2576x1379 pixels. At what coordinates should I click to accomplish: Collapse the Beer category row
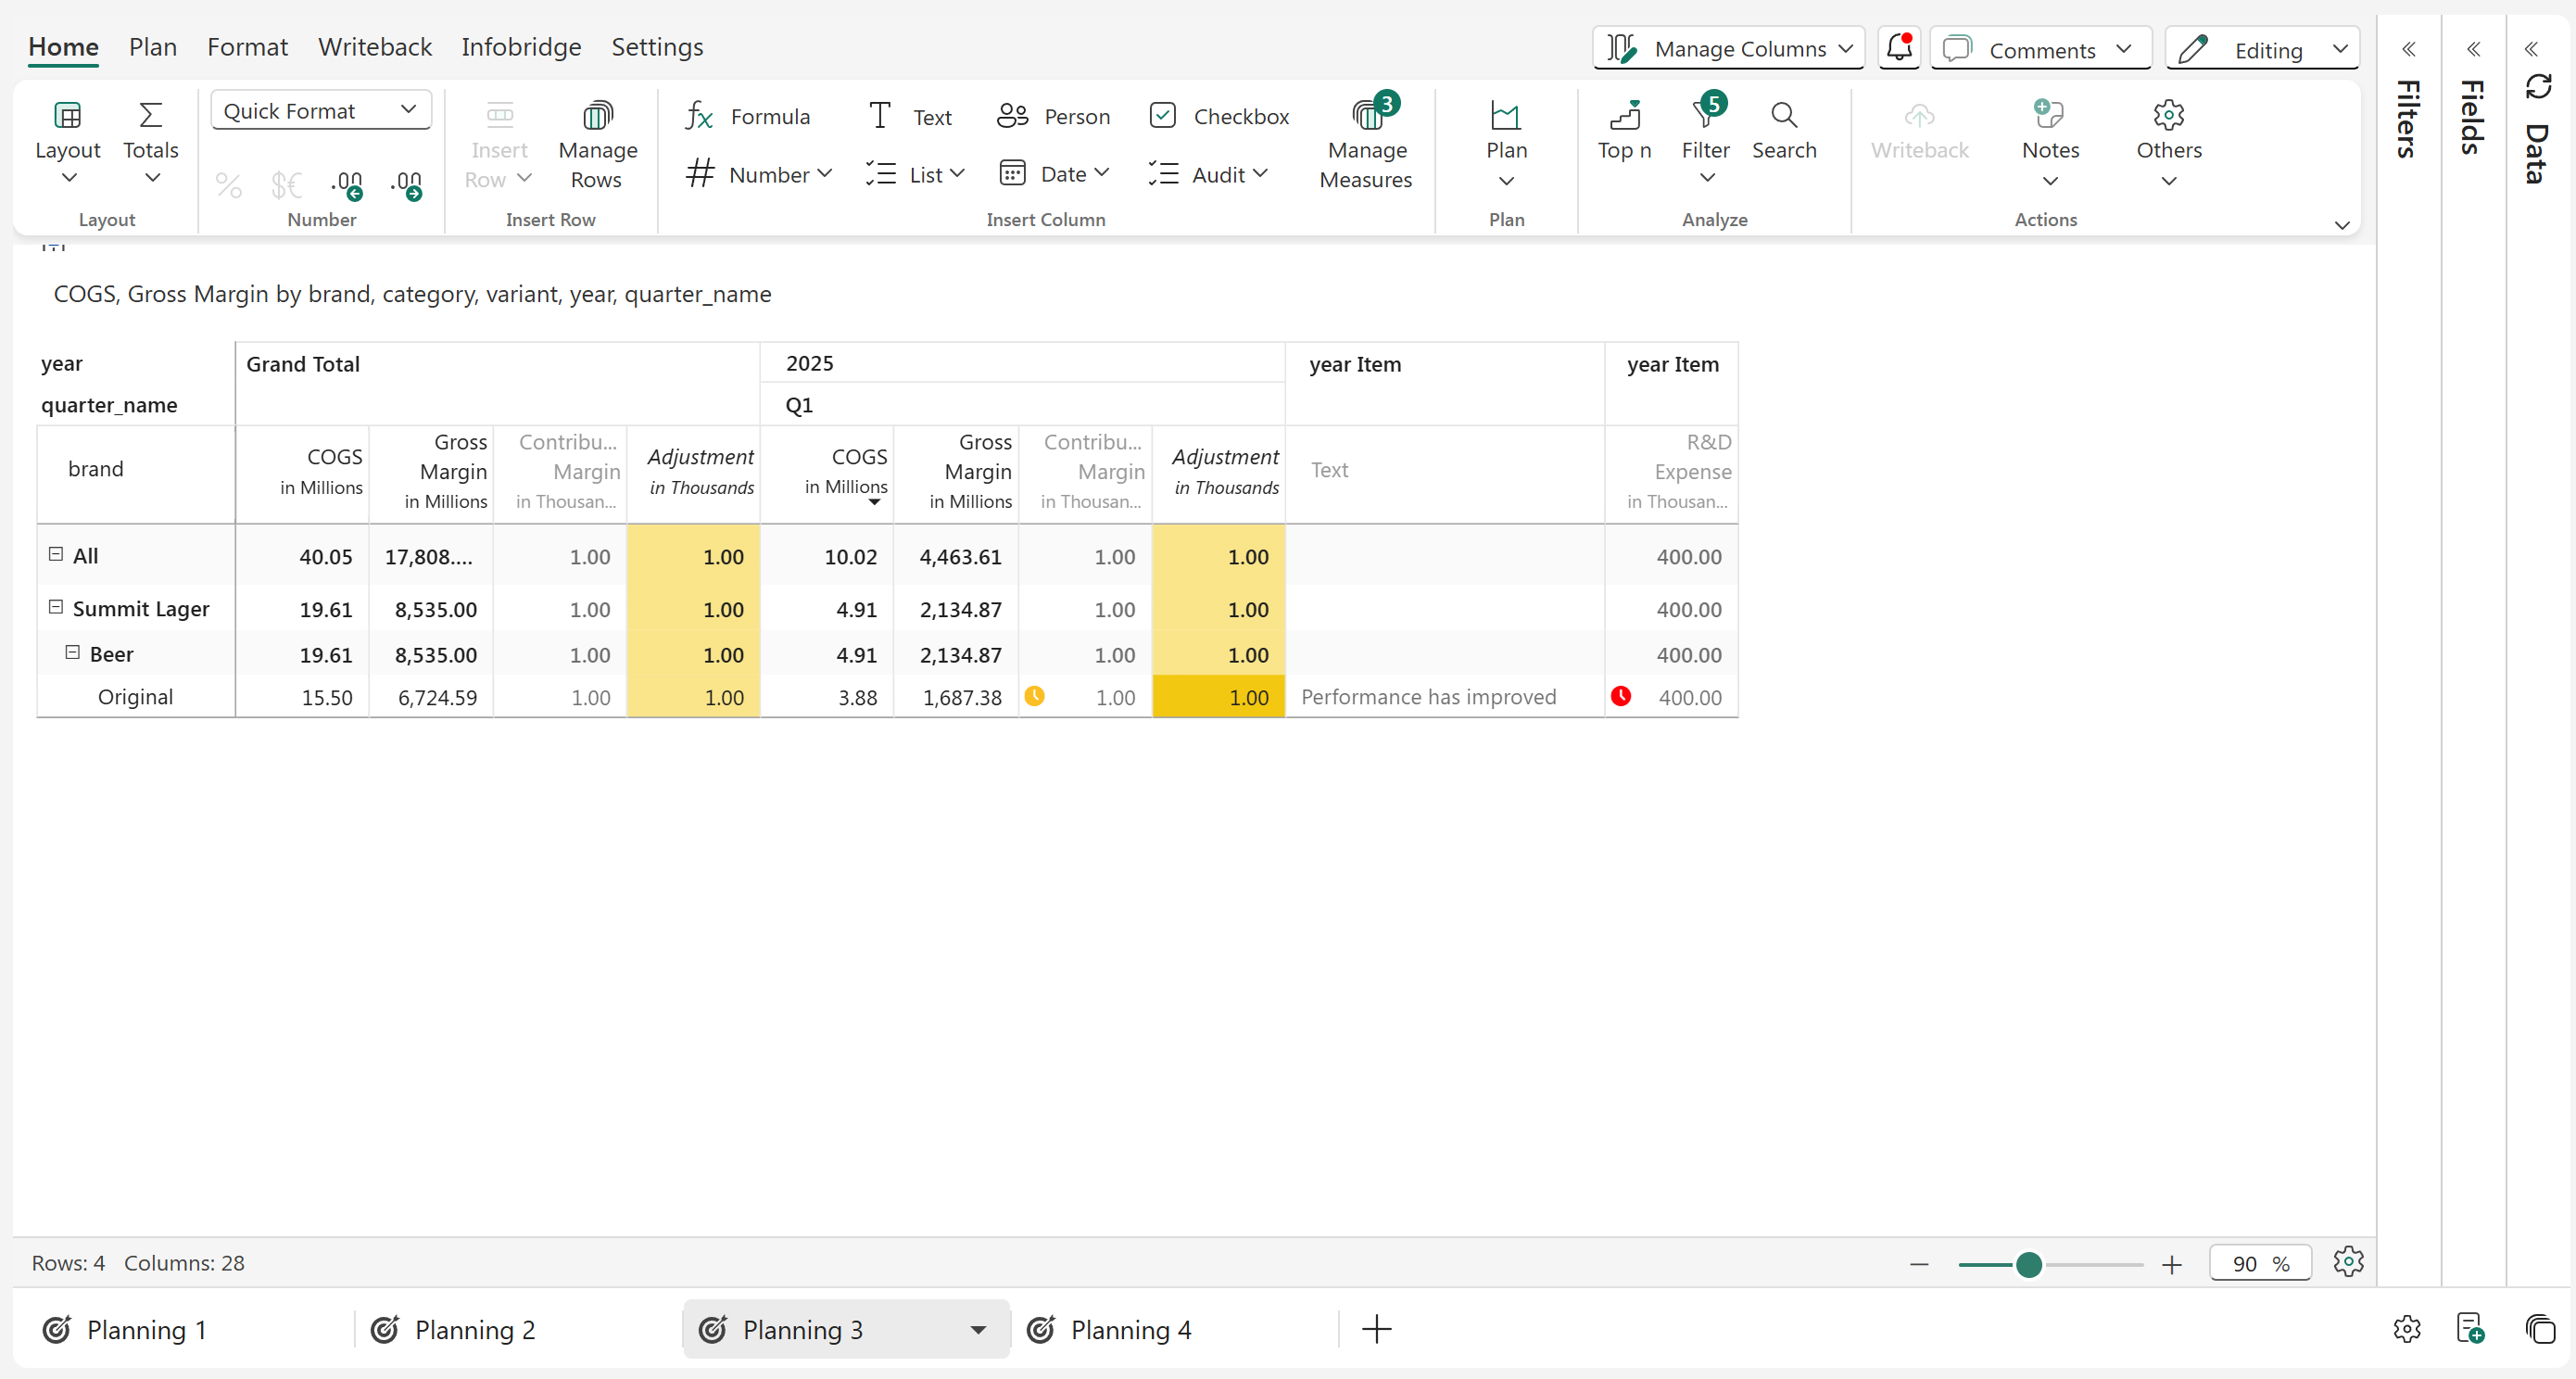pos(73,652)
